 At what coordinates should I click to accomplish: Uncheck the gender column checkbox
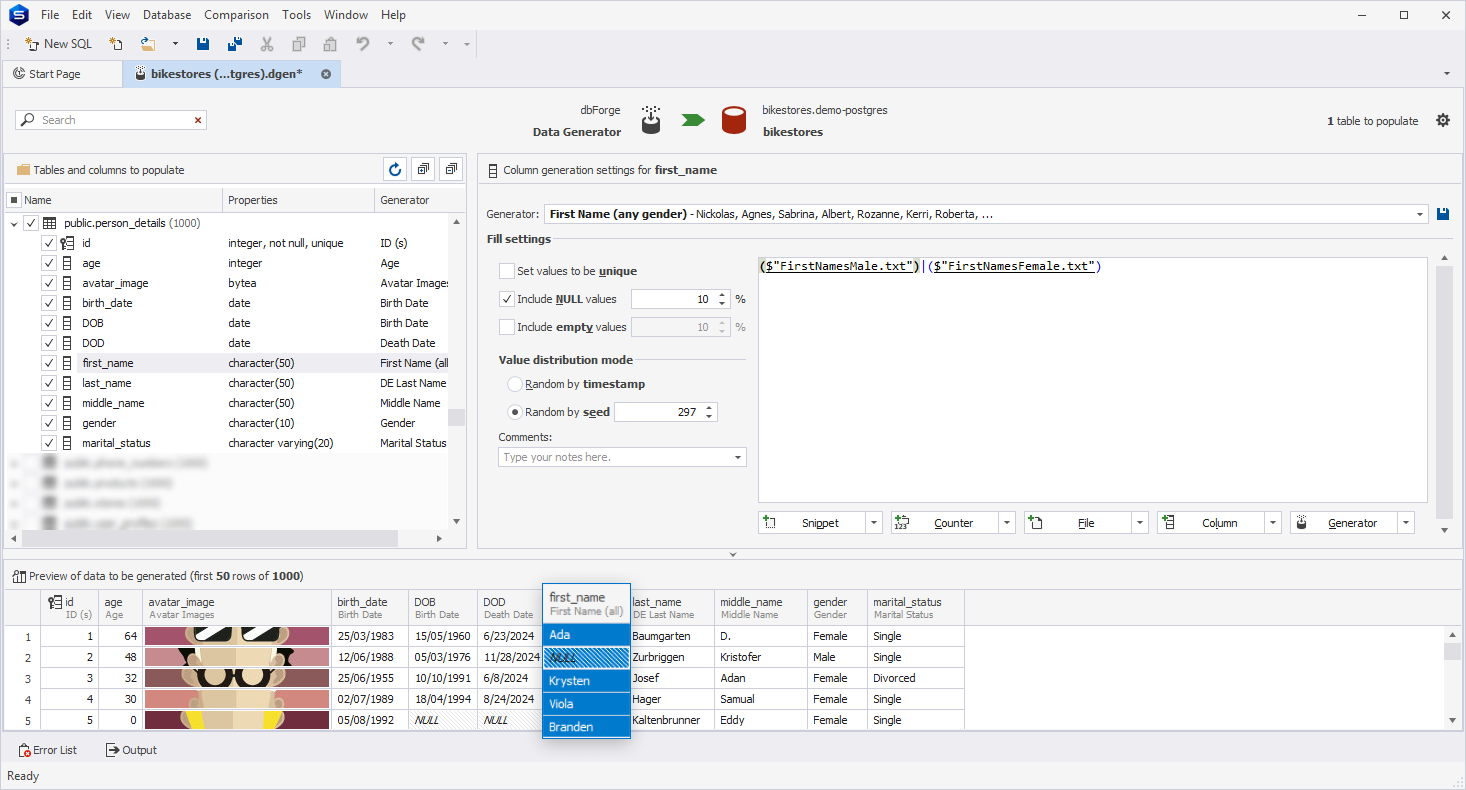[49, 423]
